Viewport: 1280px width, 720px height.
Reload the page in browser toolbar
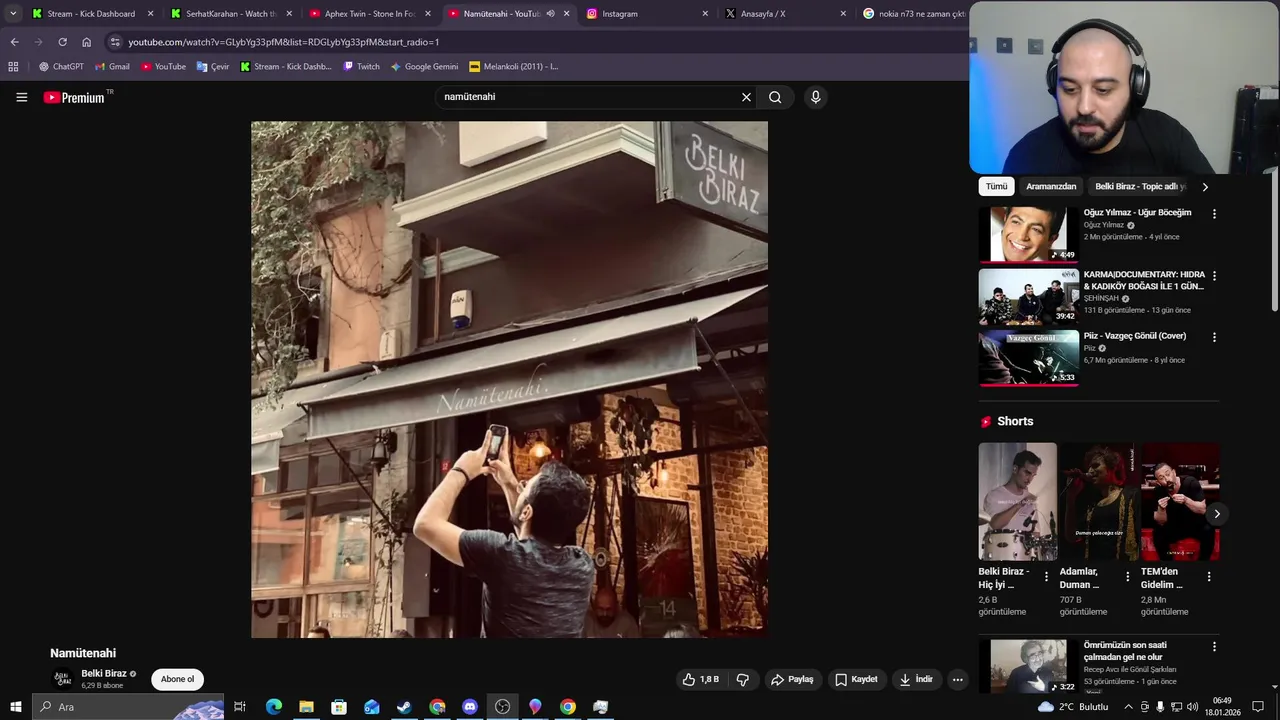[x=62, y=42]
